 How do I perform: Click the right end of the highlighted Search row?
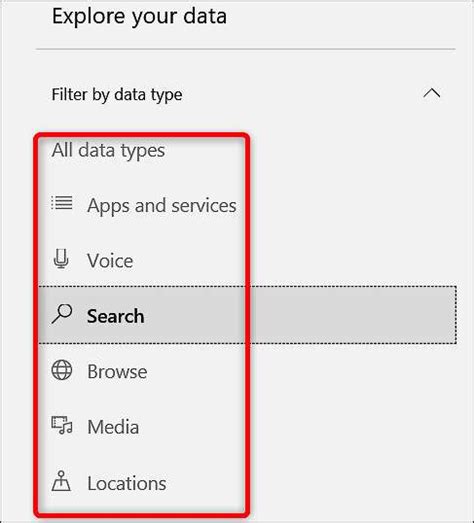pos(434,315)
